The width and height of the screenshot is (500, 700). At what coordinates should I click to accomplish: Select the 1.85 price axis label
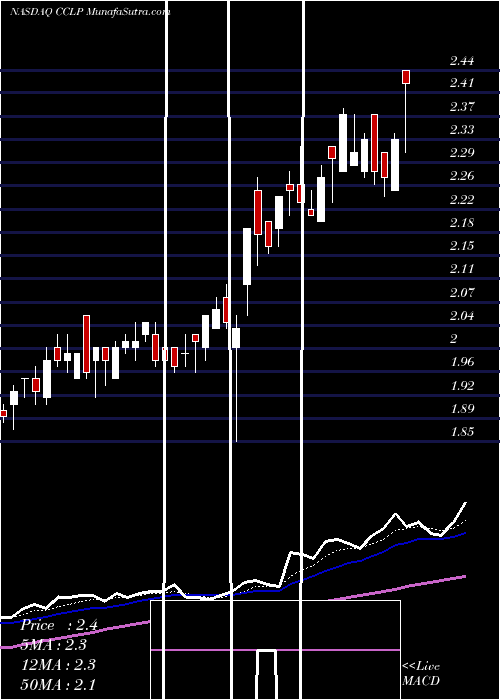pos(462,432)
